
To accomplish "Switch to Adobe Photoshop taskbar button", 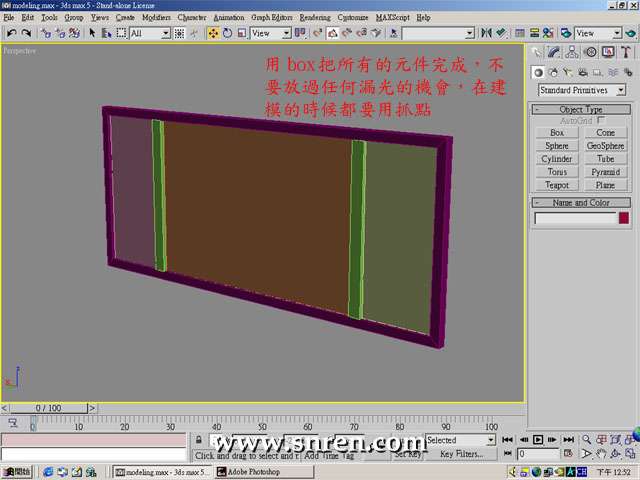I will (x=264, y=472).
